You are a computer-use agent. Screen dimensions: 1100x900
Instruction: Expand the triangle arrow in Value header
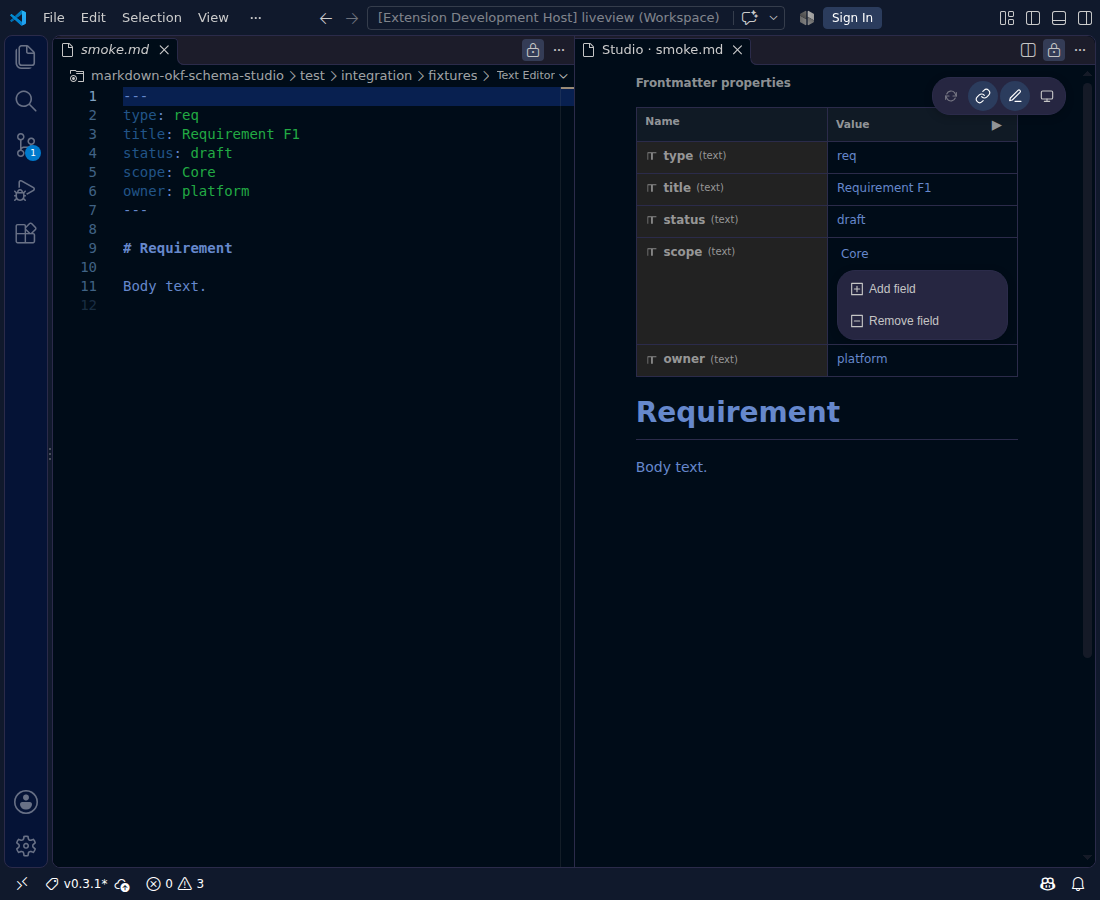coord(996,126)
